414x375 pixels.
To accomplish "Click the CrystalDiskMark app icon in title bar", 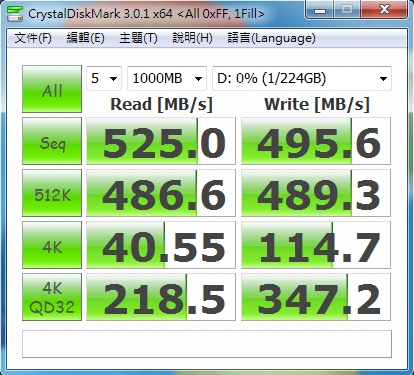I will tap(15, 14).
